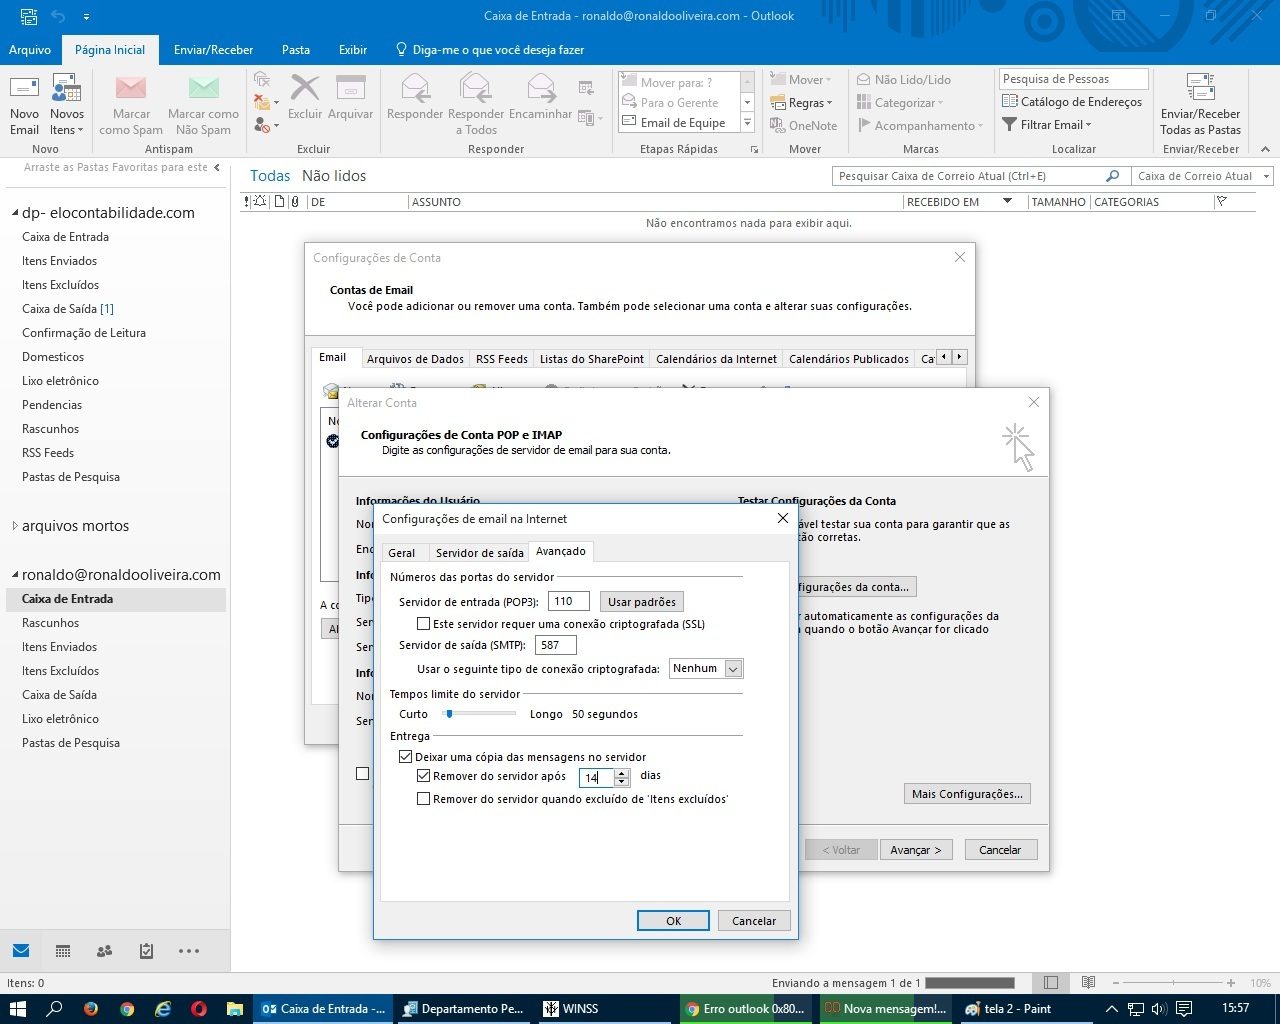The width and height of the screenshot is (1280, 1024).
Task: Click Usar padrões button
Action: [642, 602]
